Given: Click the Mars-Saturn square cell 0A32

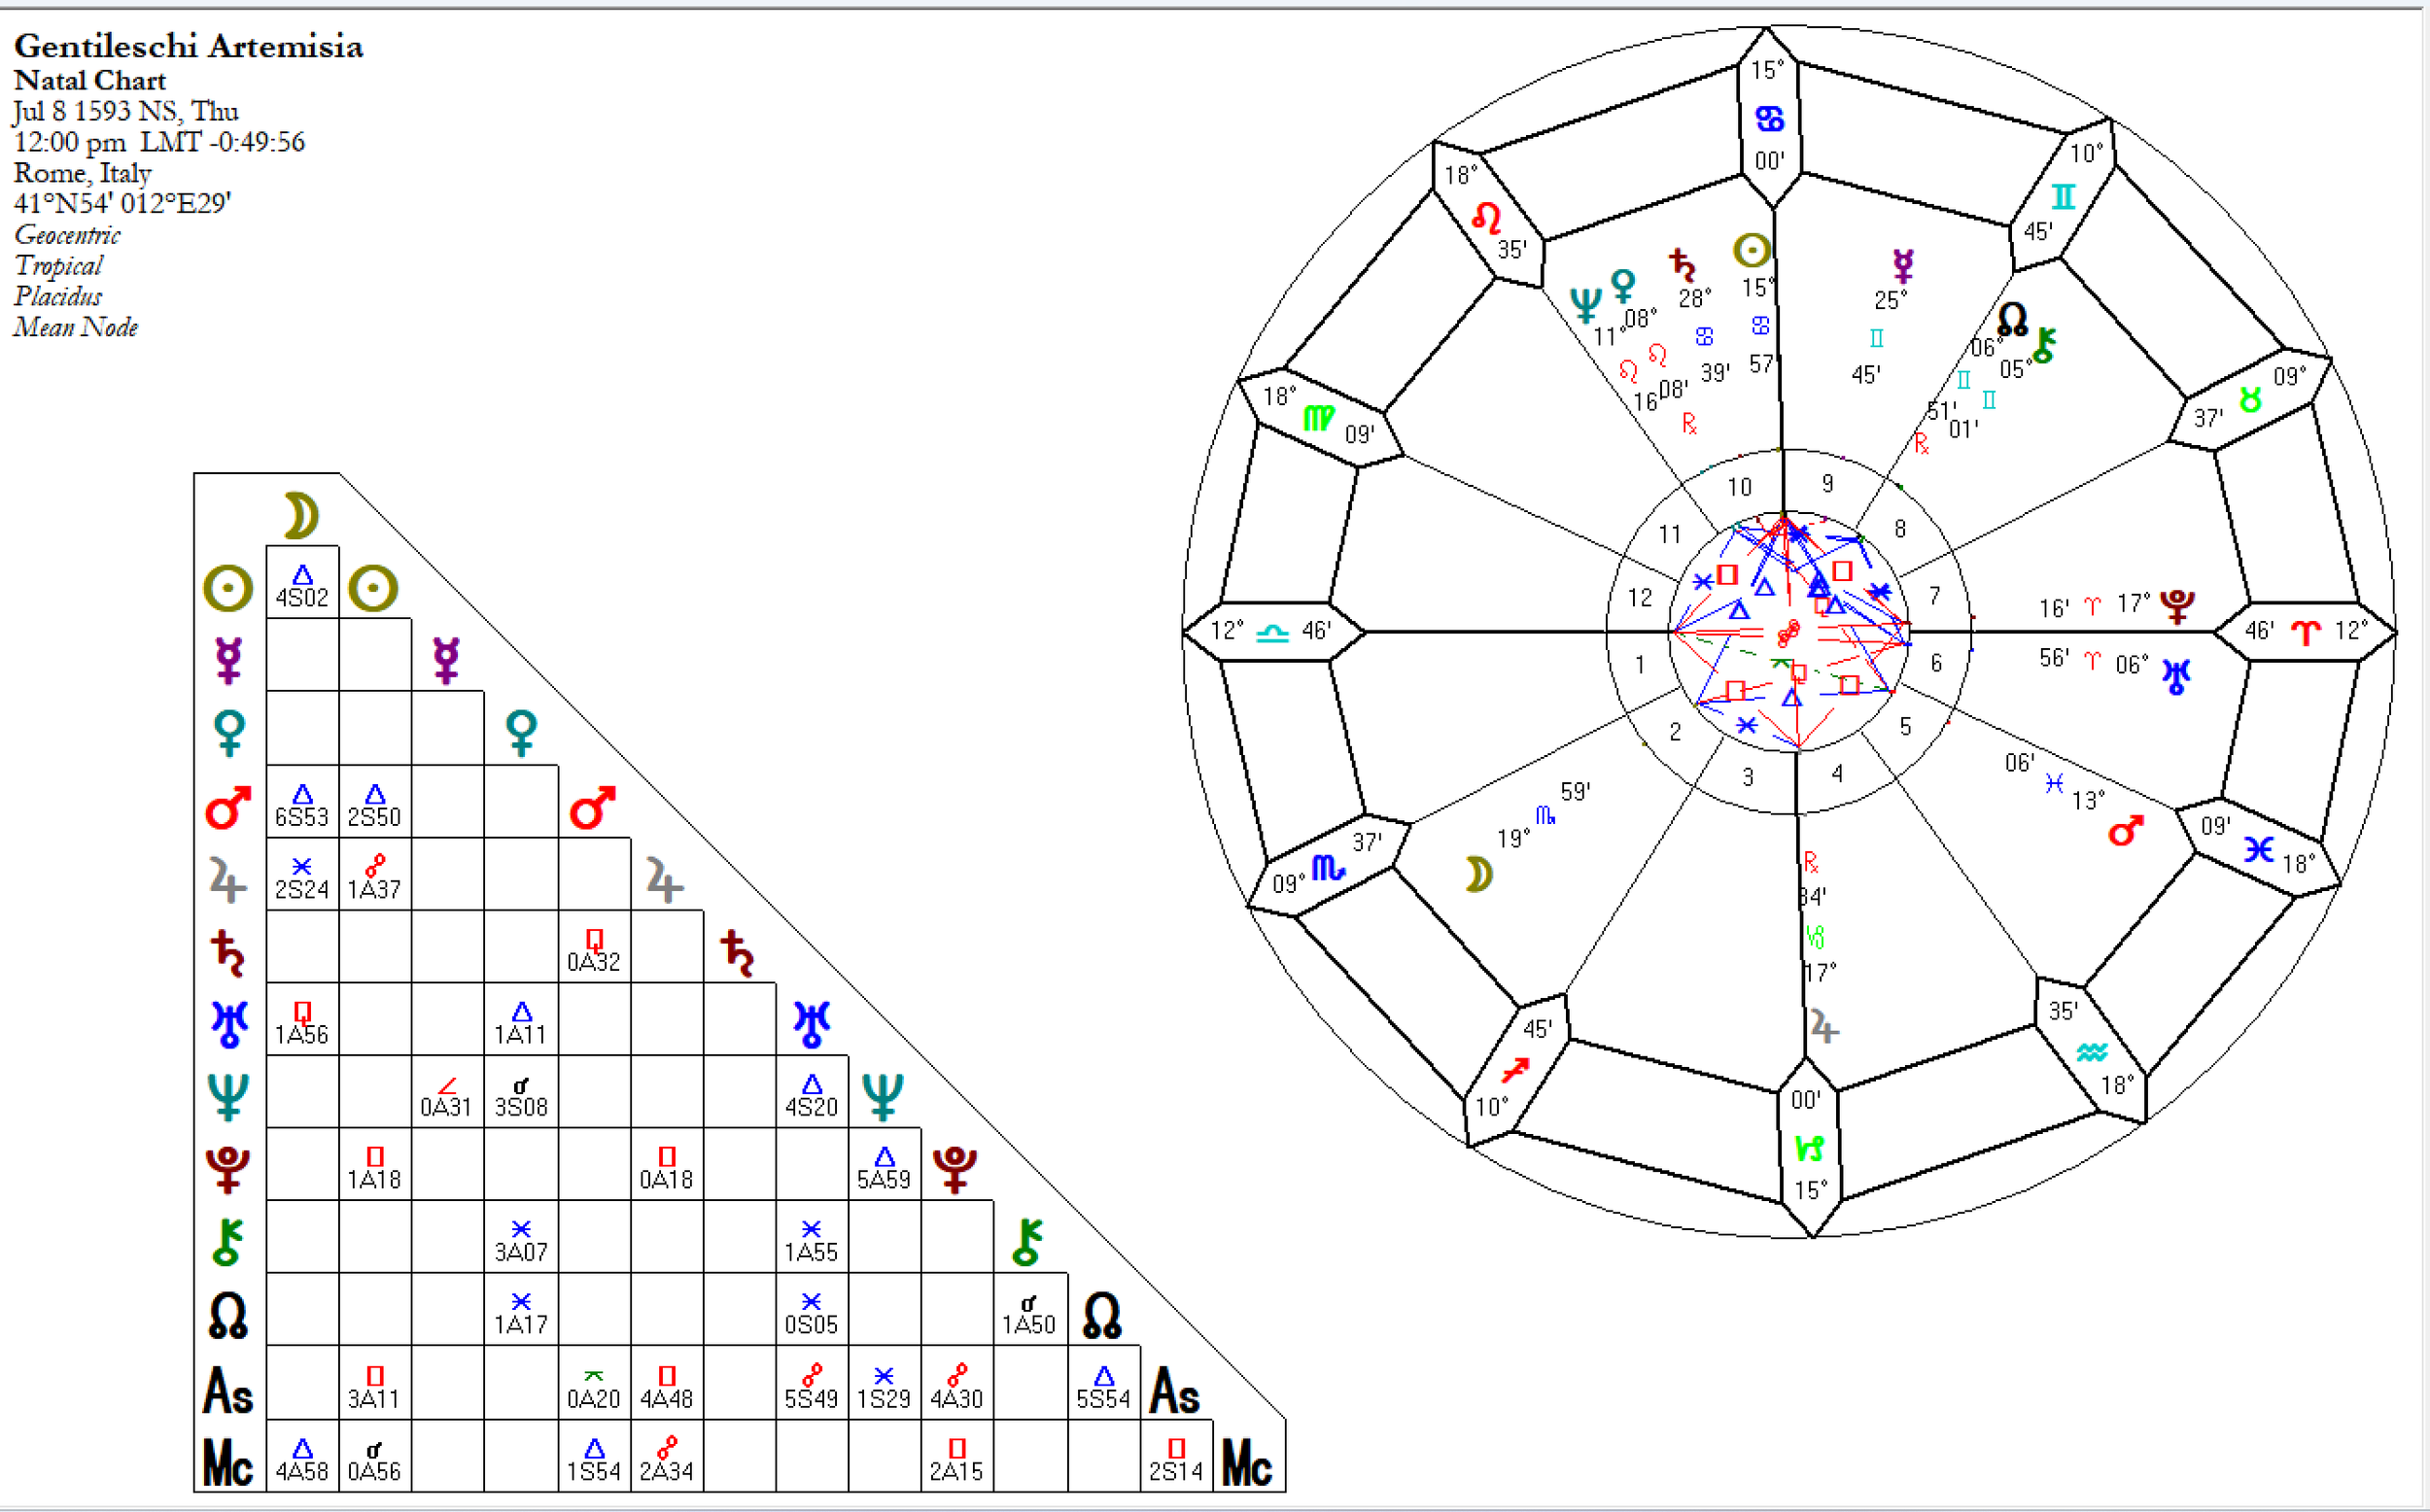Looking at the screenshot, I should (594, 946).
